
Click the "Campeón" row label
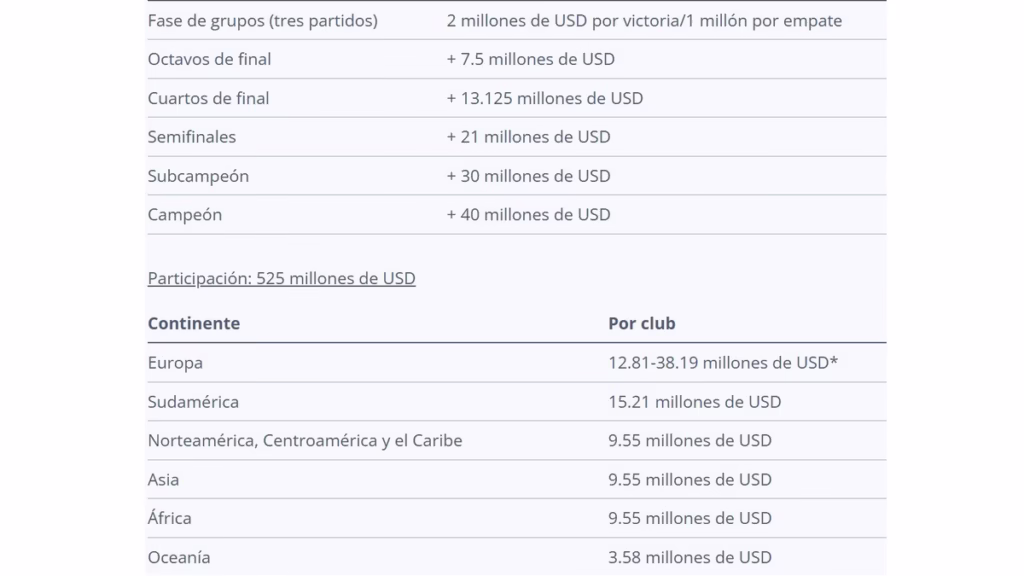pos(185,214)
